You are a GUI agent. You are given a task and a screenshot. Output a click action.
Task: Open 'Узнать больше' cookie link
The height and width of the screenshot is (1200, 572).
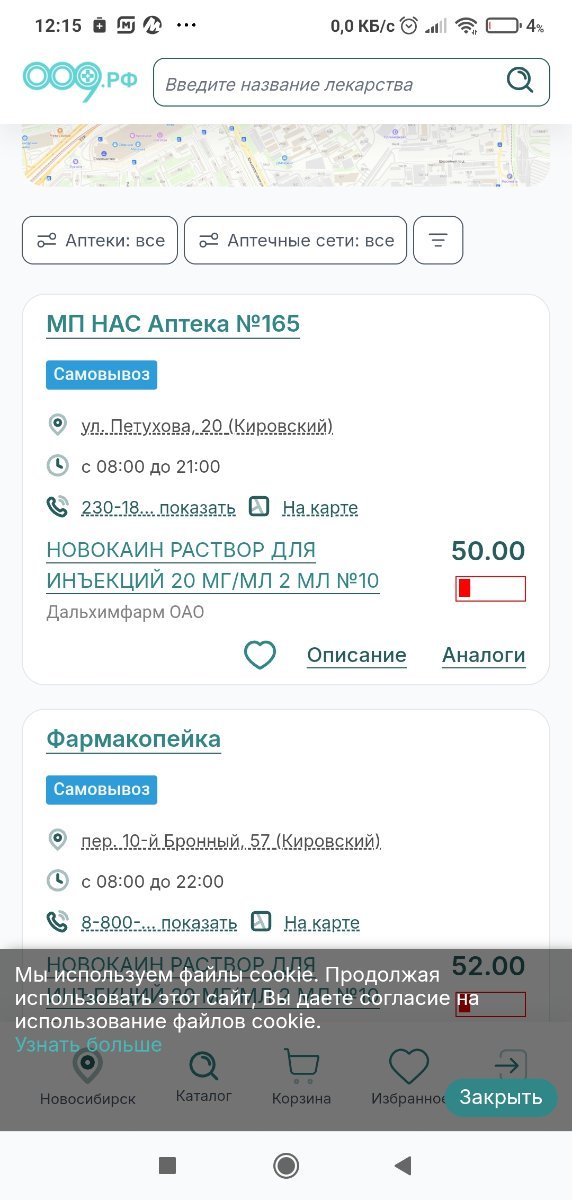coord(88,1045)
